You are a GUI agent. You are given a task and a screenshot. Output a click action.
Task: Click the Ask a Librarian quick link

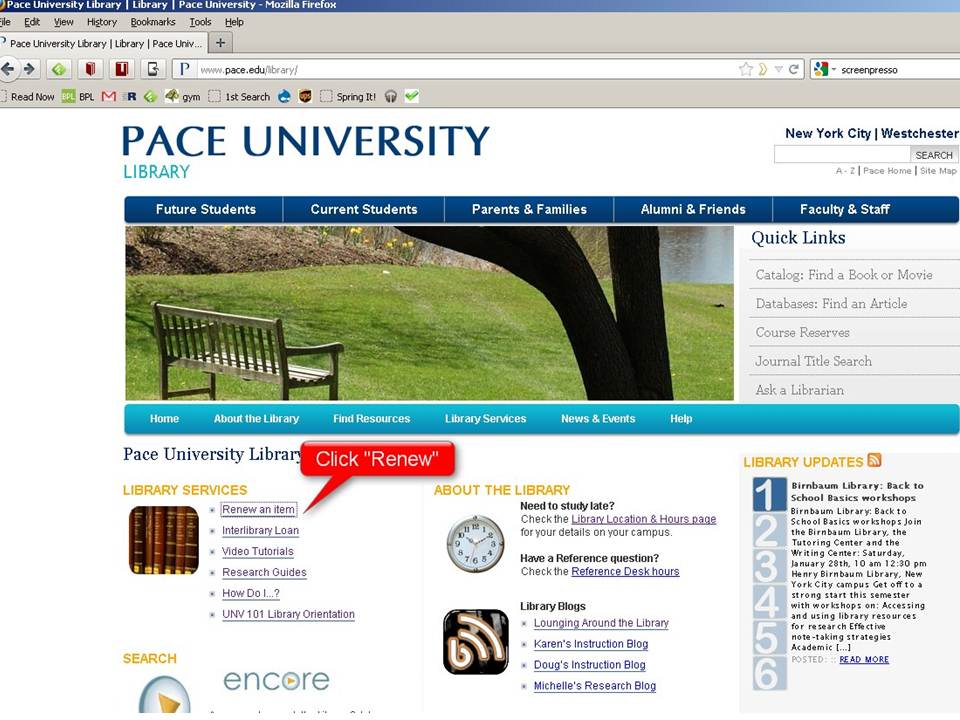point(800,390)
